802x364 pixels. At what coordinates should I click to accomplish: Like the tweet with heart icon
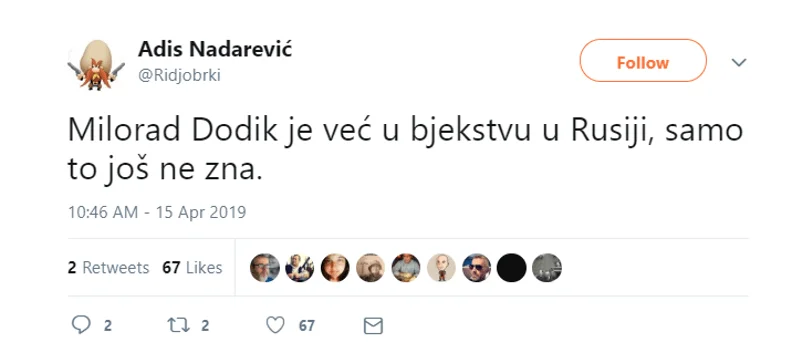(275, 325)
